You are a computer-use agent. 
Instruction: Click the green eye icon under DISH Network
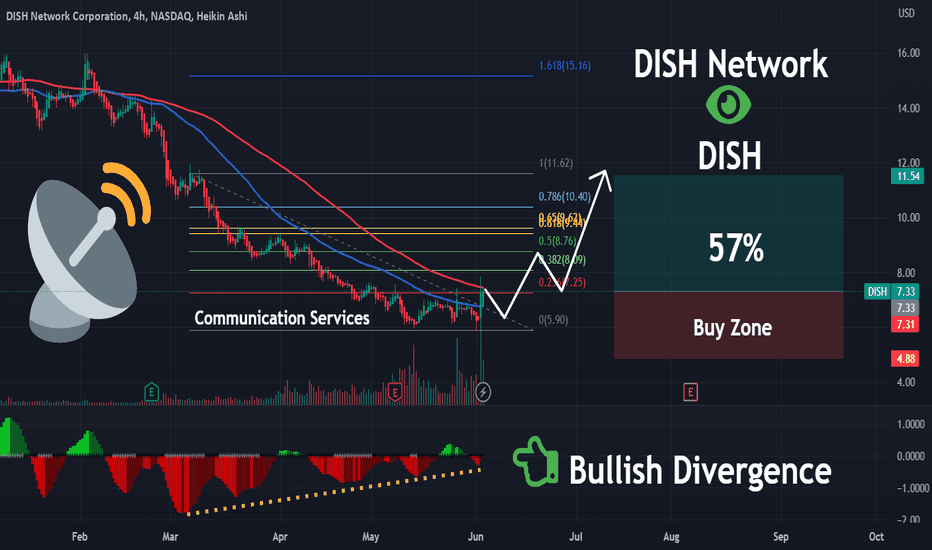(728, 105)
